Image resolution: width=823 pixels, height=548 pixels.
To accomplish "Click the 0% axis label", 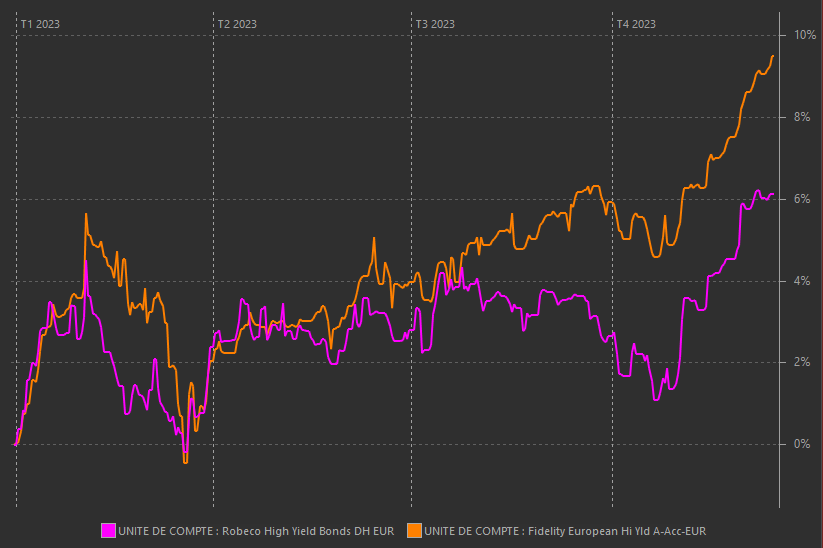I will pyautogui.click(x=802, y=444).
